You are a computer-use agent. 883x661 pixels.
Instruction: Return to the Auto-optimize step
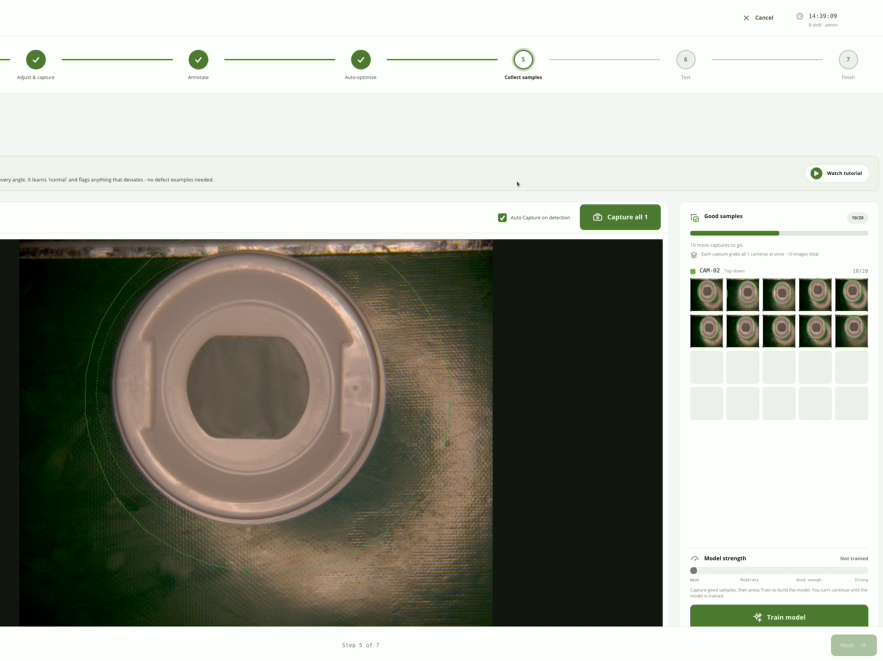pos(361,59)
